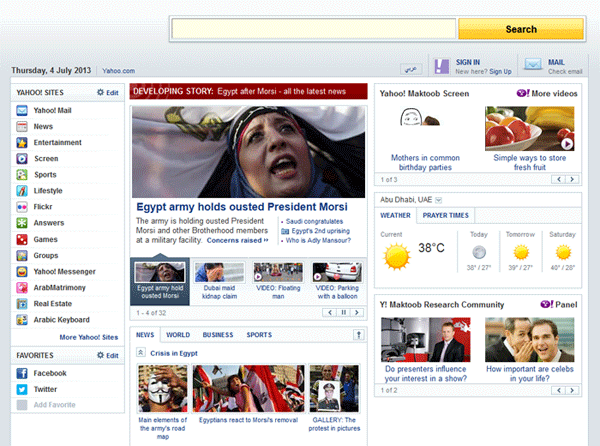Show previous Research Community panel page
The height and width of the screenshot is (446, 600).
click(559, 390)
